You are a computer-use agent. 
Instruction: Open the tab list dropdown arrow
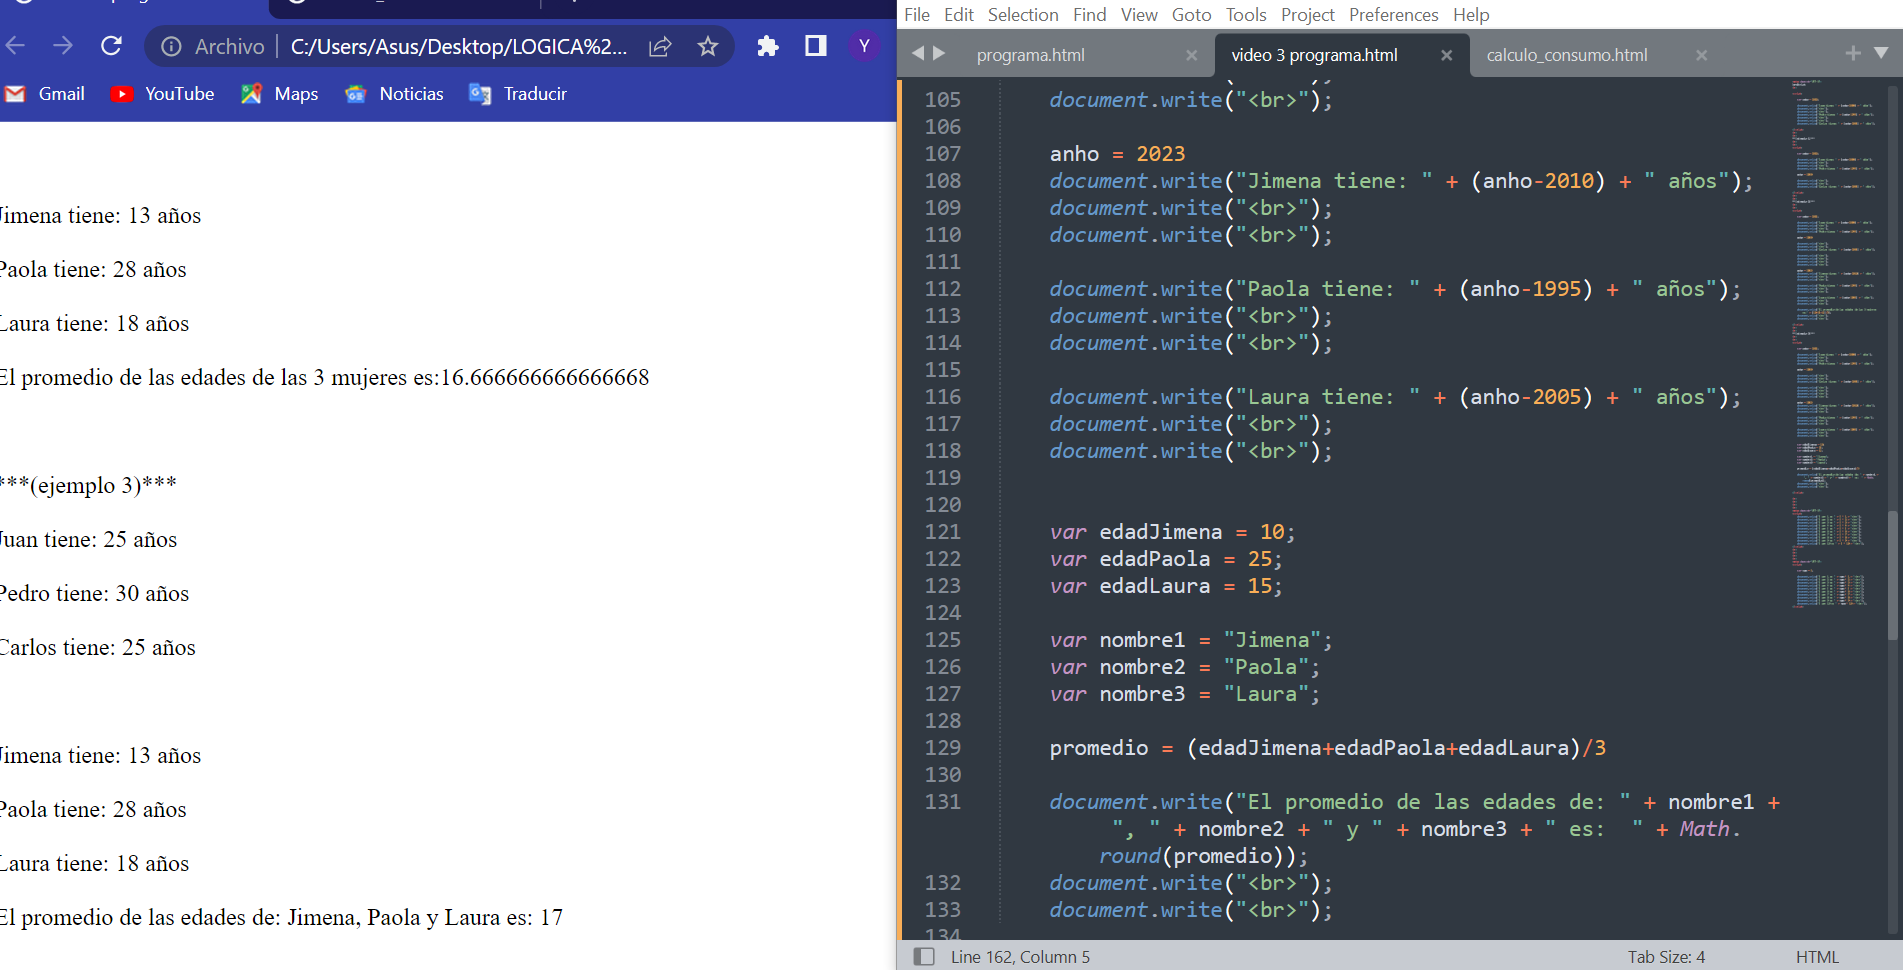[1881, 53]
